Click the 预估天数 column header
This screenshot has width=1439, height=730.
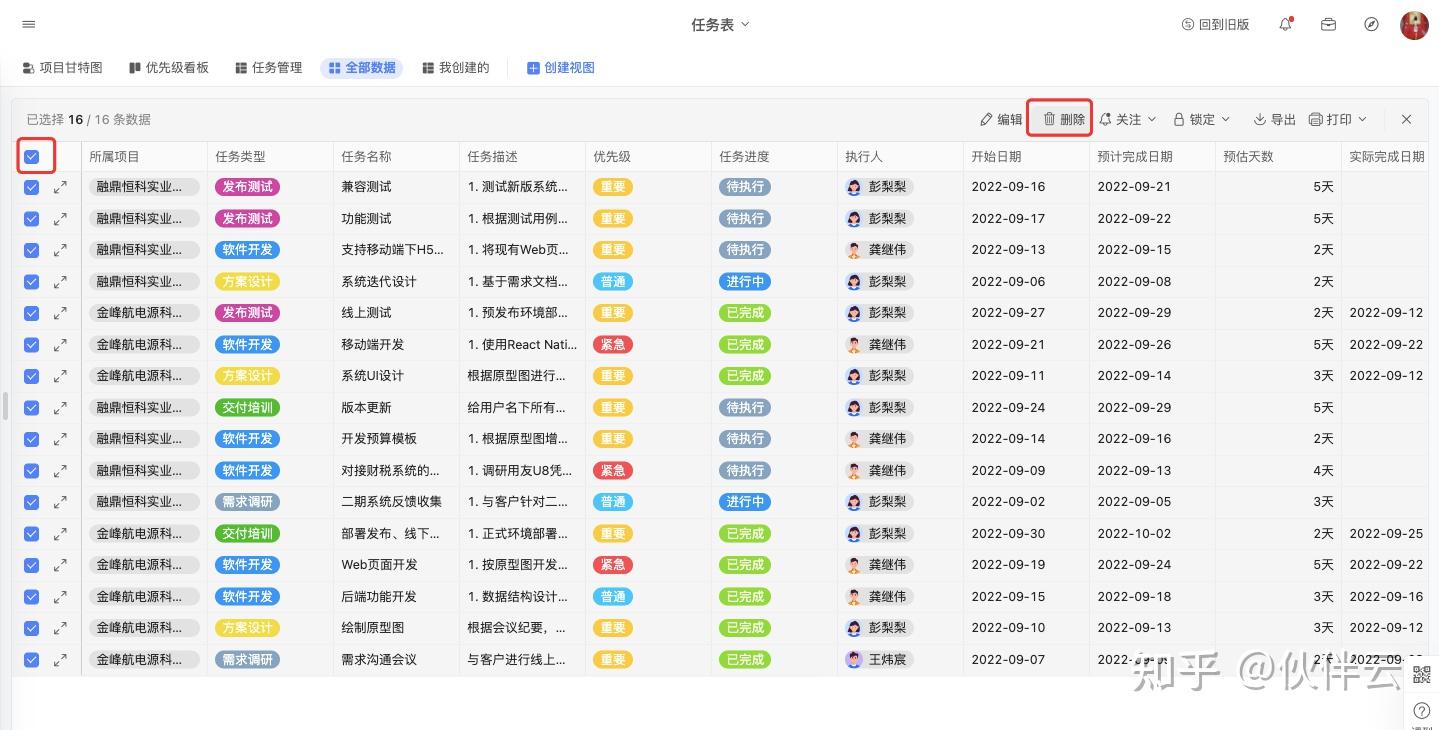(1278, 156)
